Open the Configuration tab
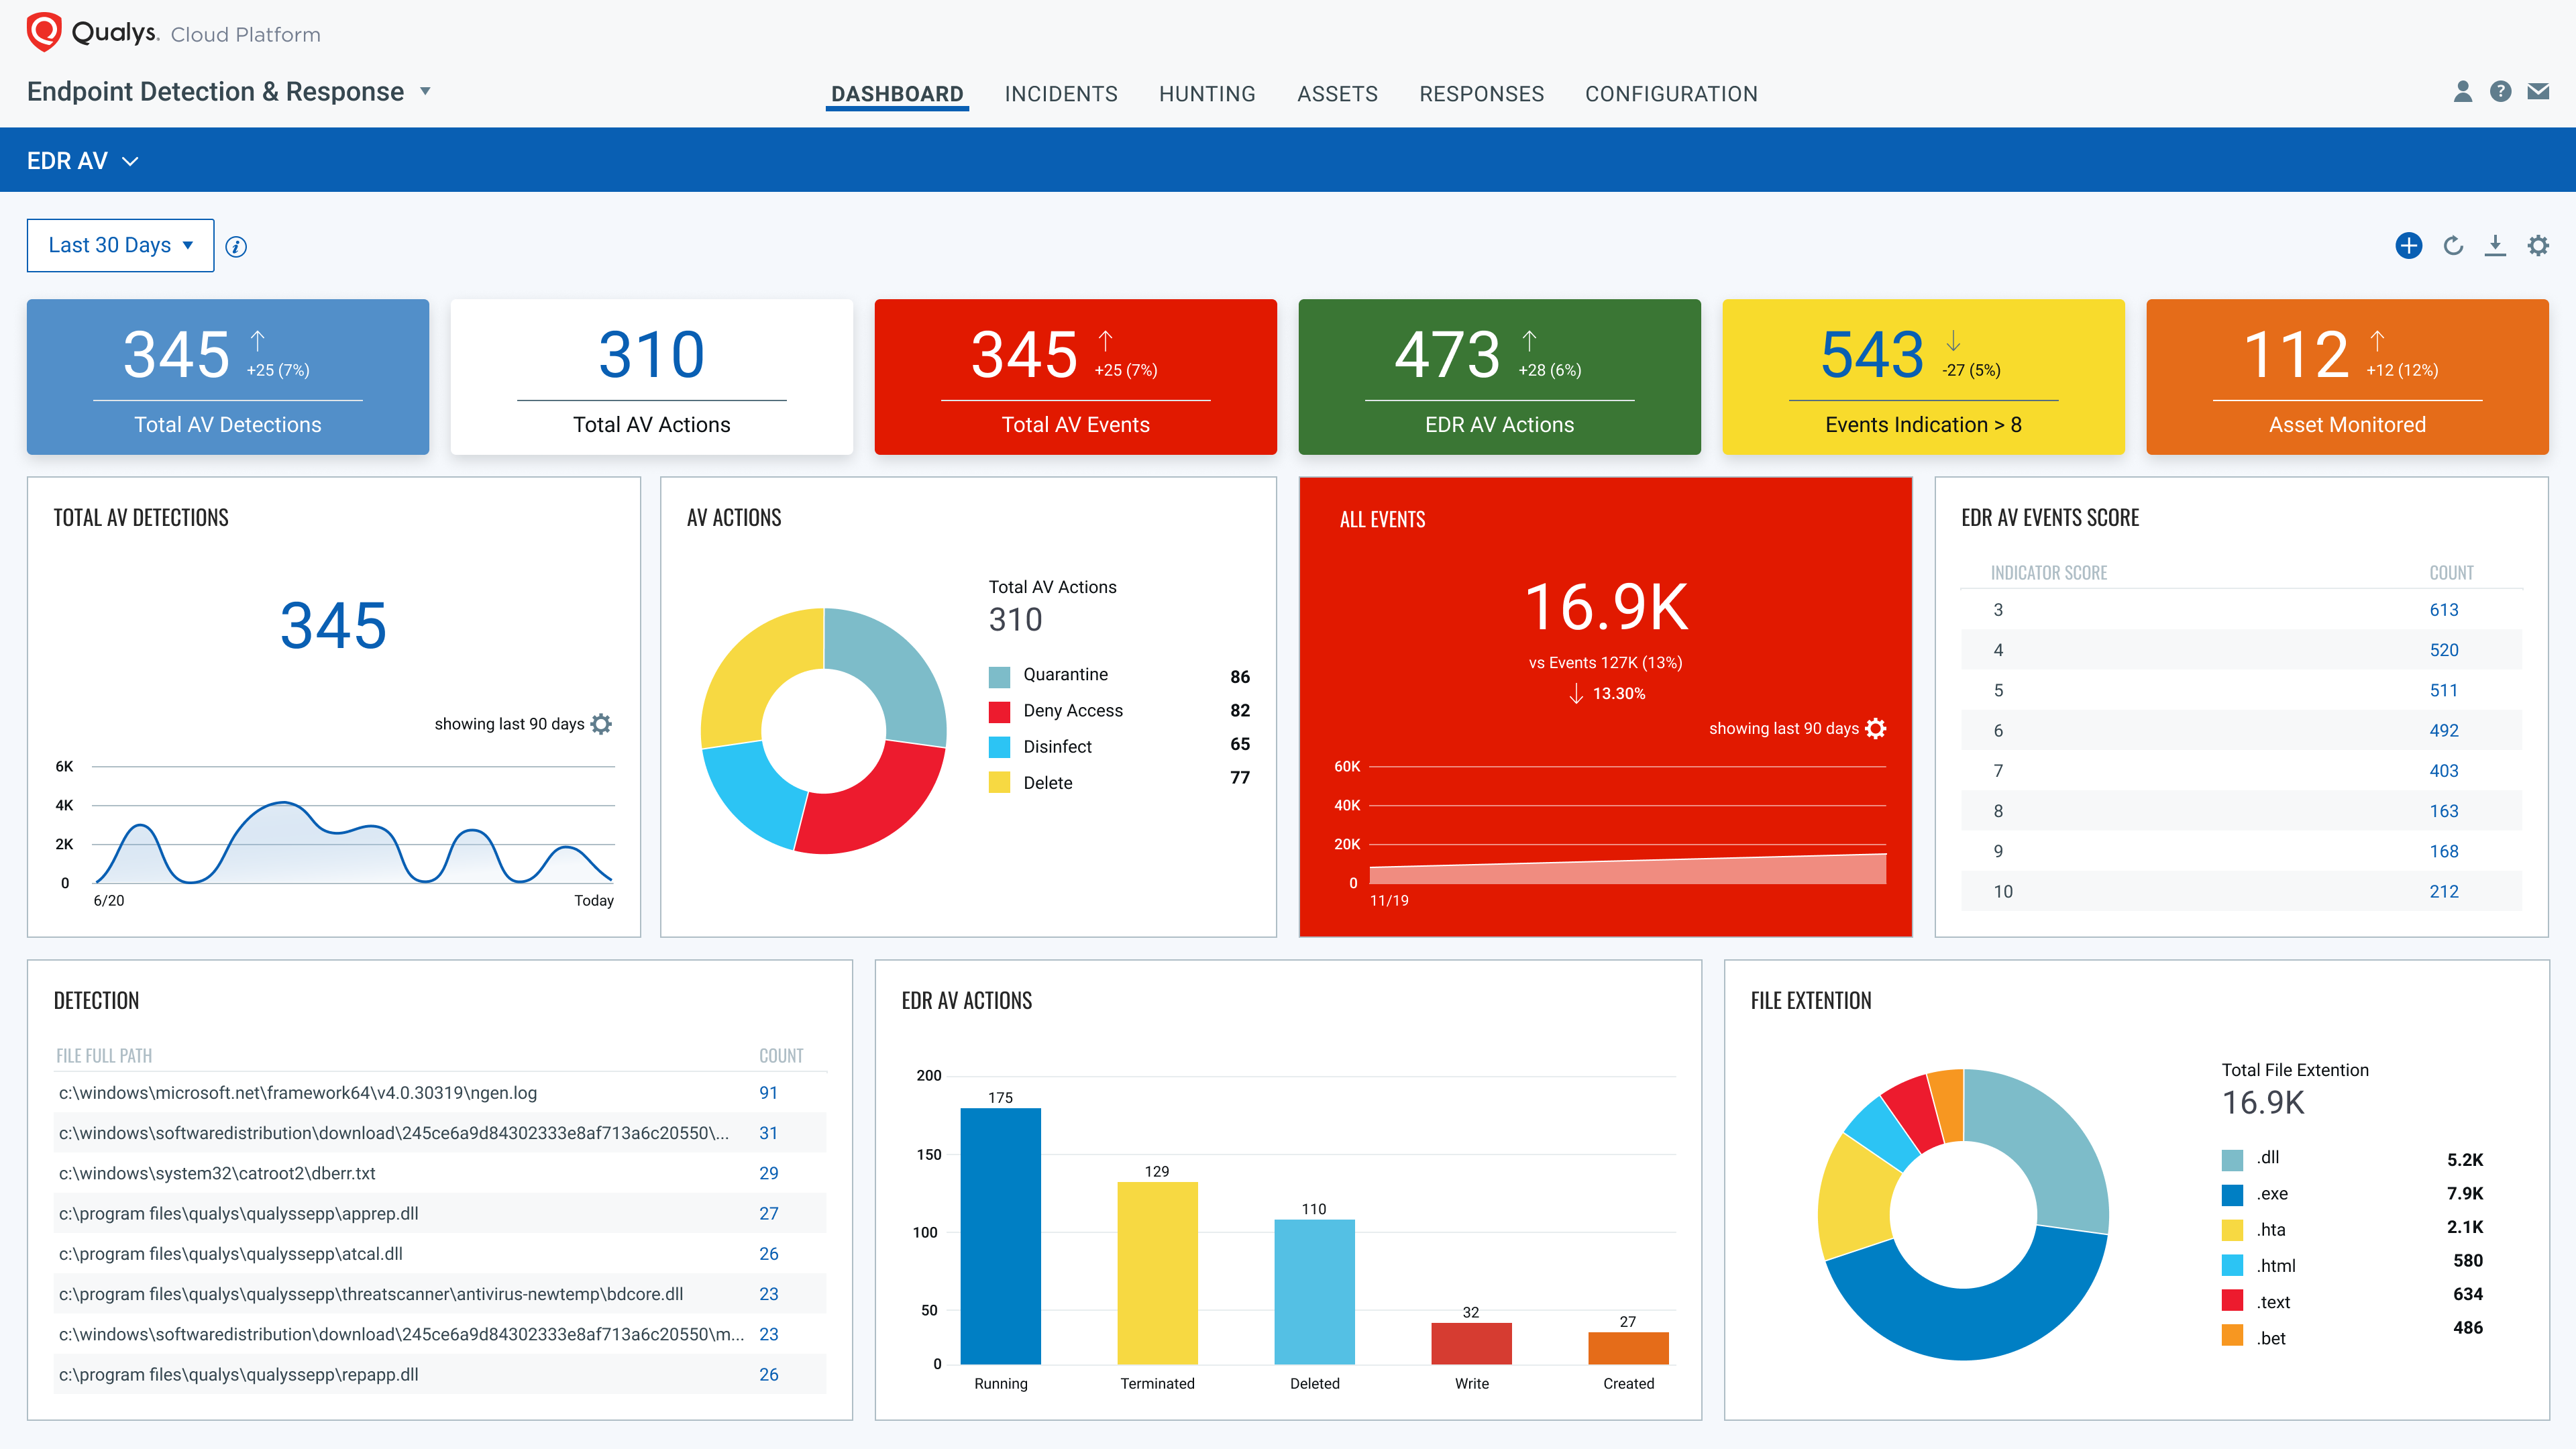 (x=1670, y=94)
